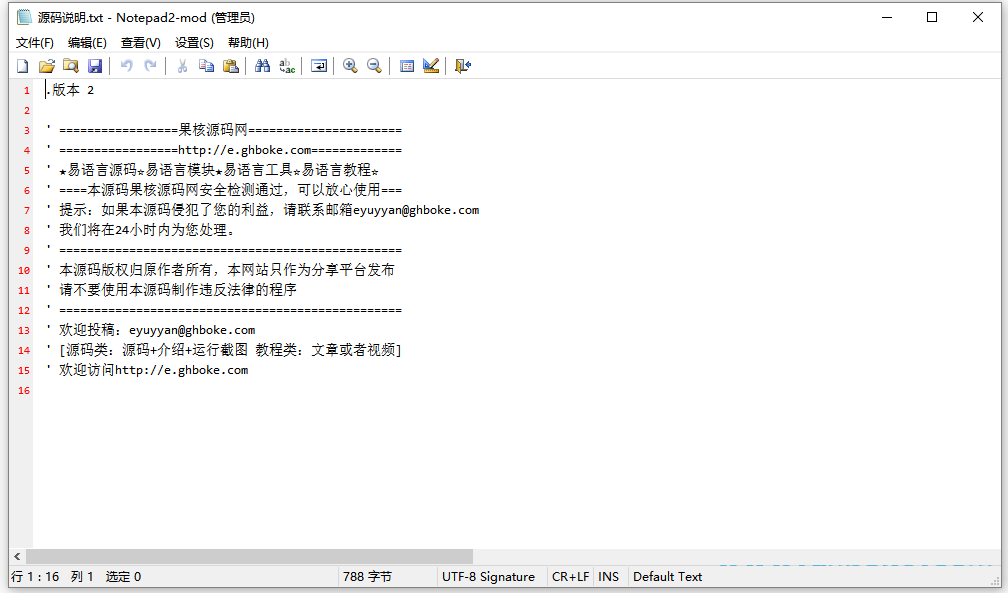Copy selected text with the Copy icon
This screenshot has width=1008, height=593.
(x=207, y=65)
